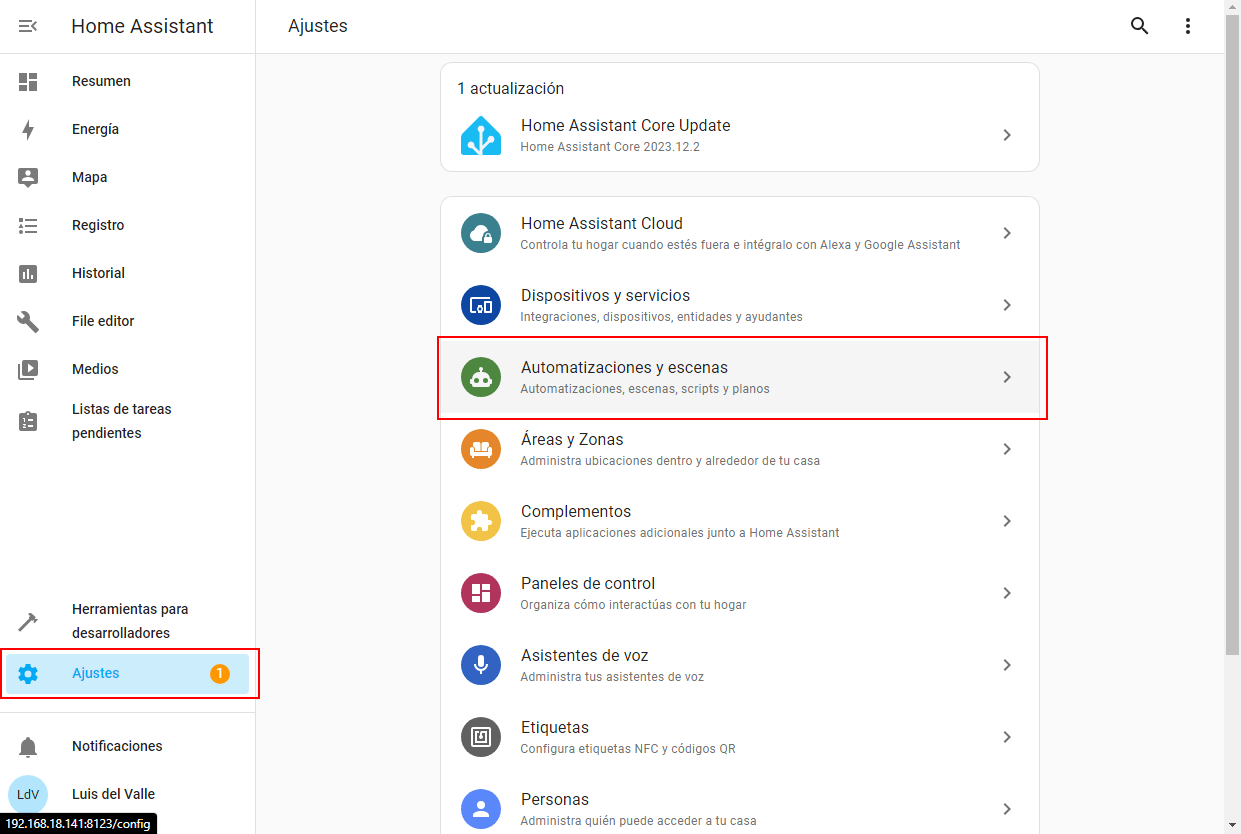The image size is (1241, 834).
Task: Click the Historial chart icon
Action: point(28,273)
